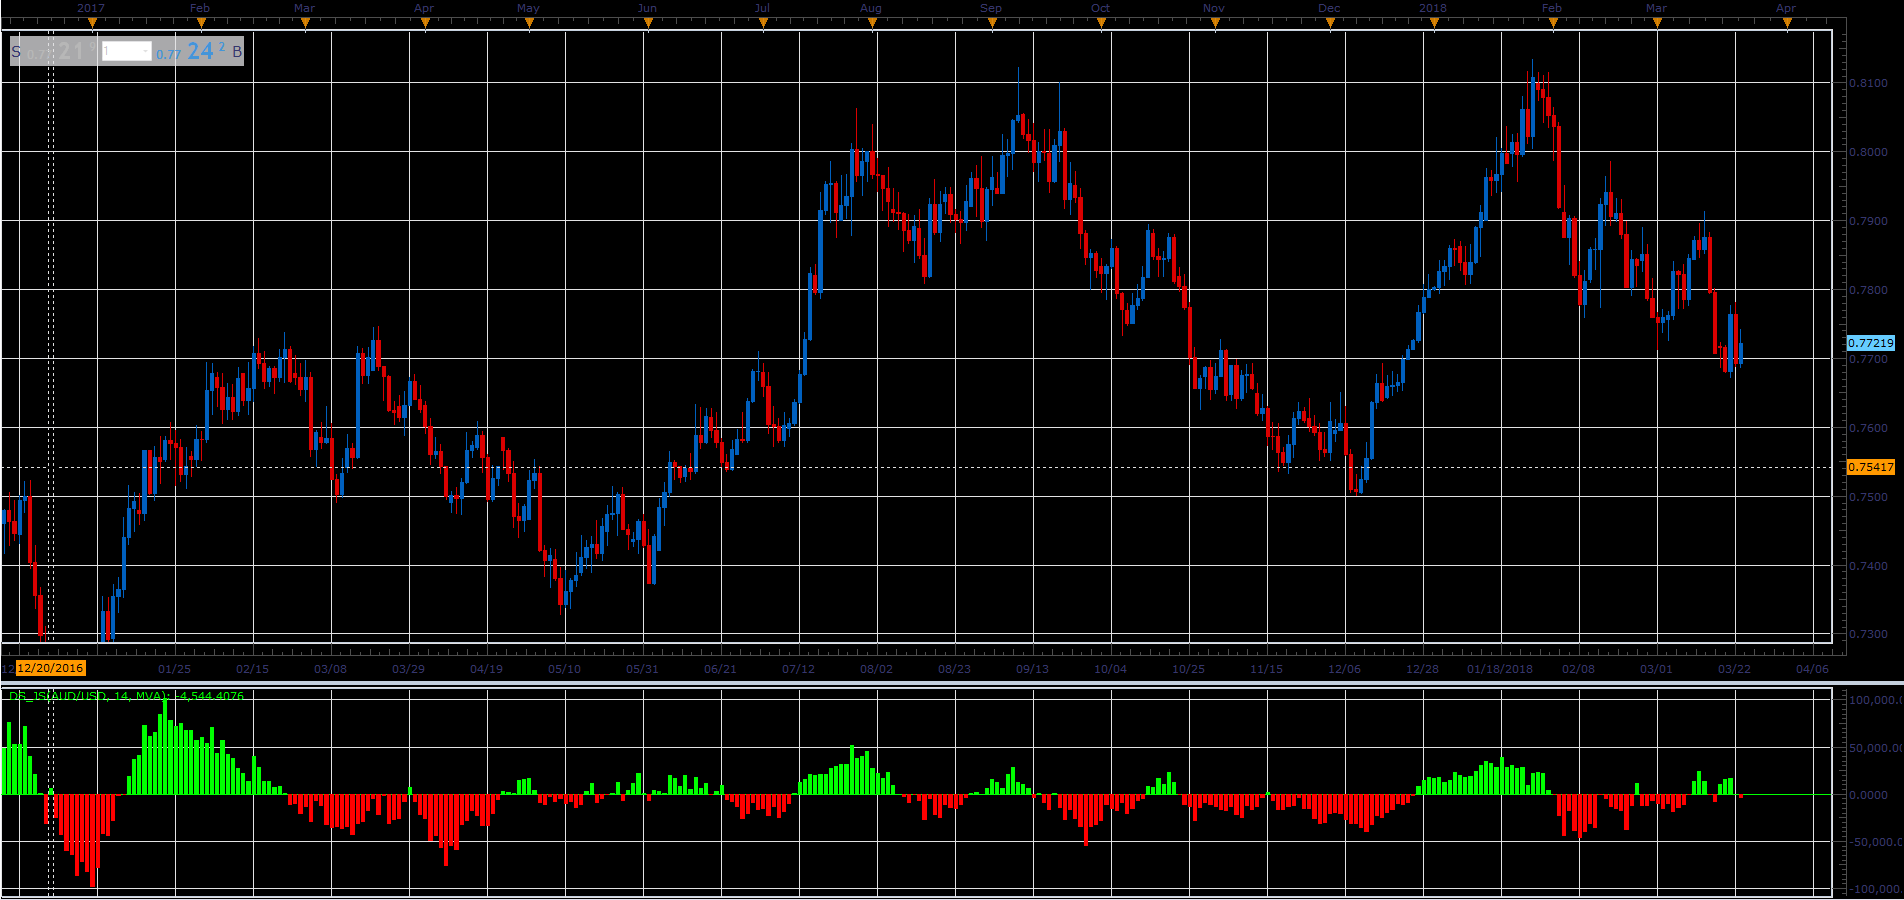This screenshot has height=900, width=1904.
Task: Click the 0.8000 price axis label
Action: click(x=1868, y=152)
